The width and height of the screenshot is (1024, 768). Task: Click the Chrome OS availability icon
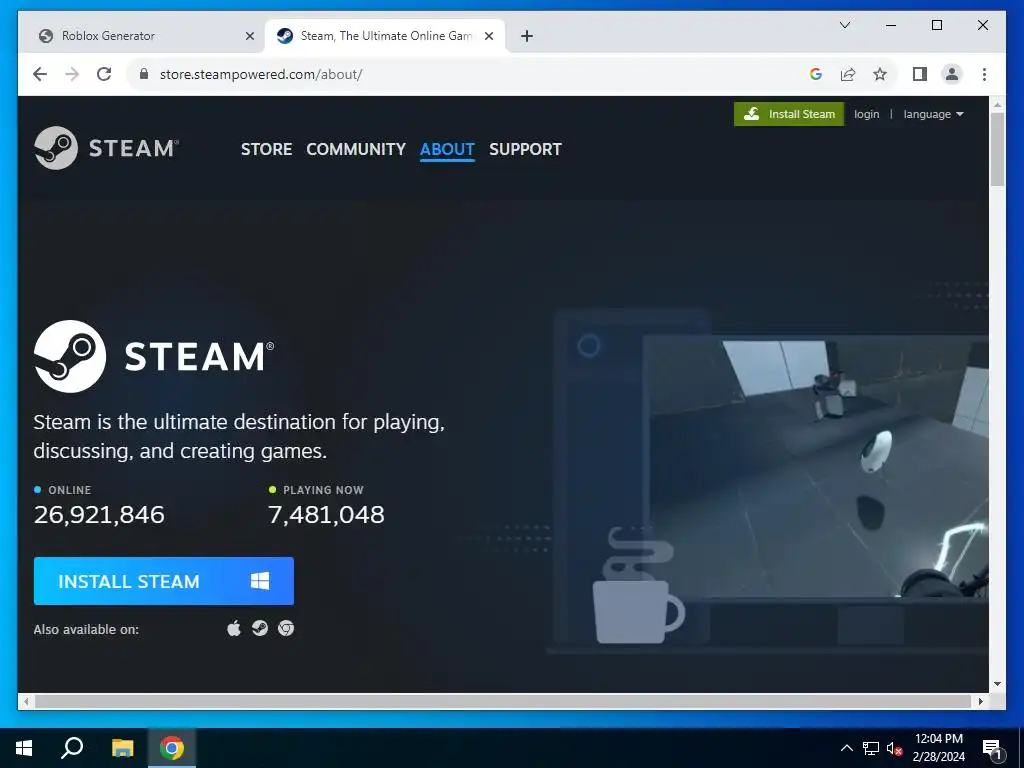click(286, 628)
